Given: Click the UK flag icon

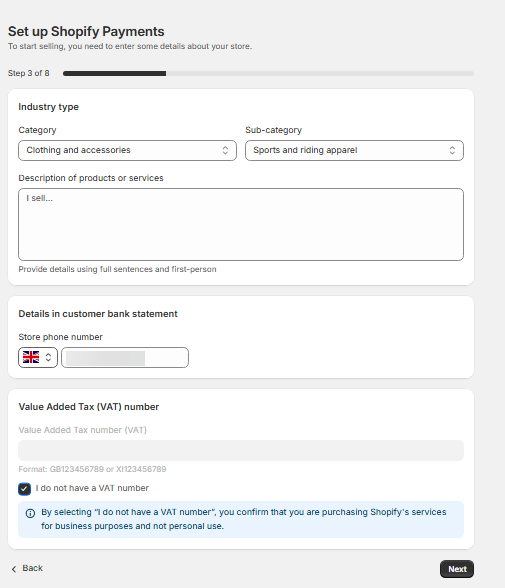Looking at the screenshot, I should pos(31,357).
